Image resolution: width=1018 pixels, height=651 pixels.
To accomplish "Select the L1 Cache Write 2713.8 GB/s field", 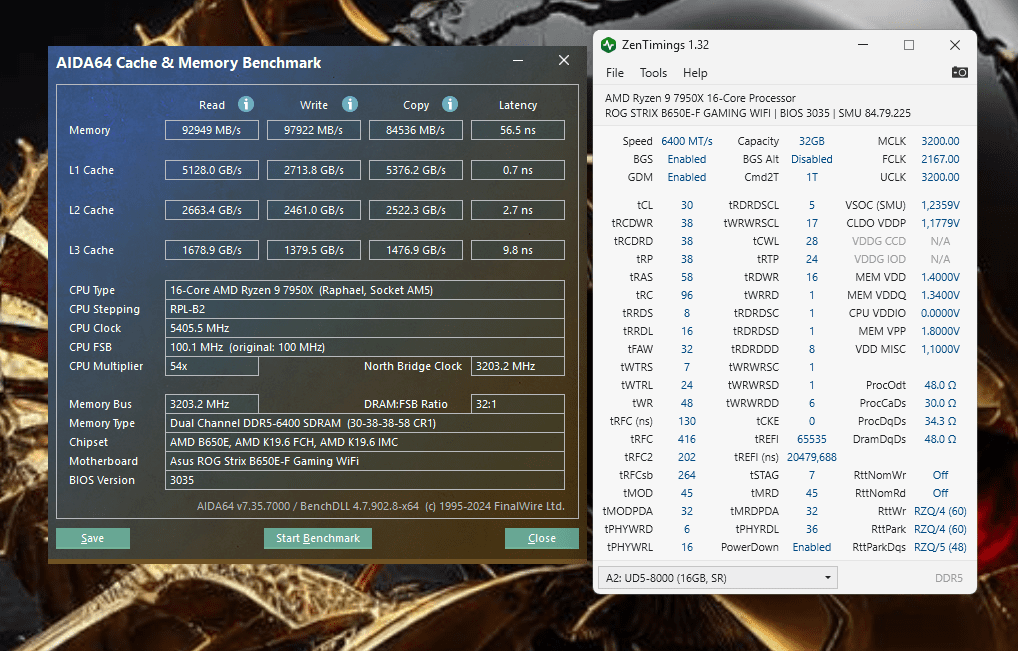I will [x=314, y=170].
